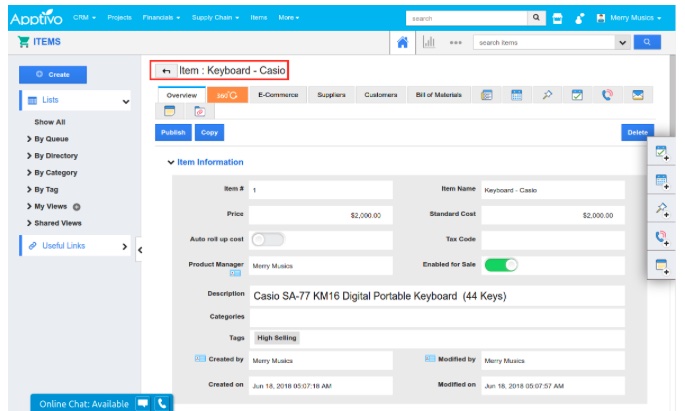Screen dimensions: 685x411
Task: Toggle Enabled for Sale switch
Action: pyautogui.click(x=501, y=265)
